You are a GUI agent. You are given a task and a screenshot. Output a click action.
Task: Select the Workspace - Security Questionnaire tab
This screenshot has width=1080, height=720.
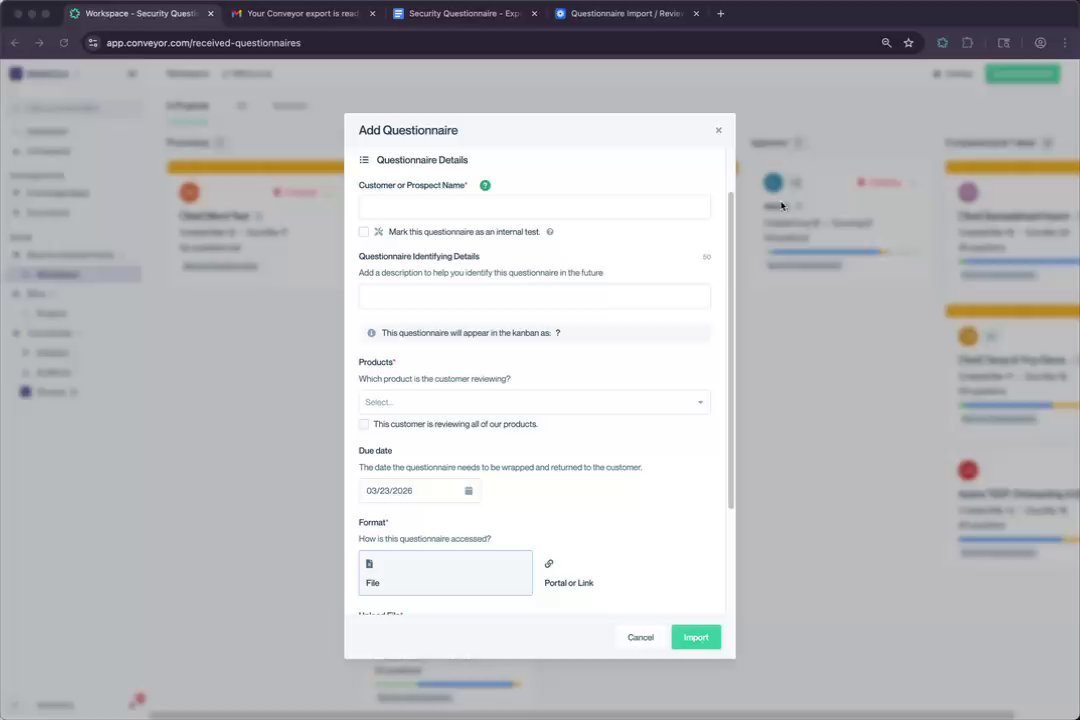click(x=141, y=13)
